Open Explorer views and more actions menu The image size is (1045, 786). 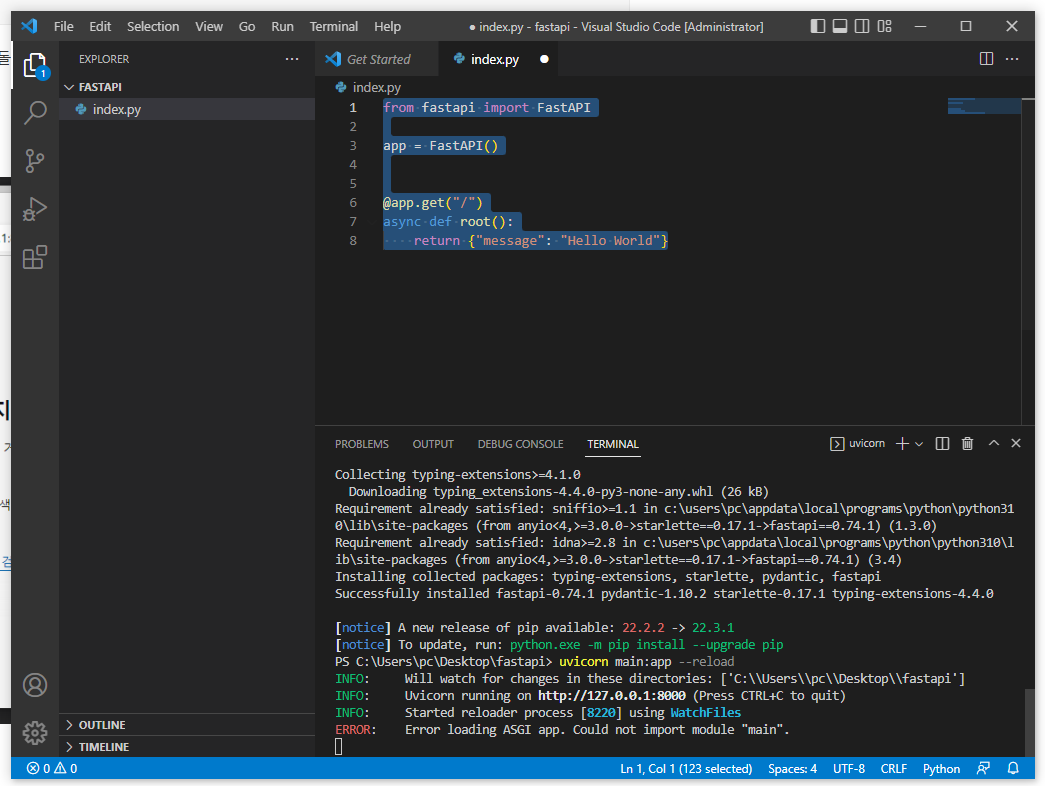point(292,59)
